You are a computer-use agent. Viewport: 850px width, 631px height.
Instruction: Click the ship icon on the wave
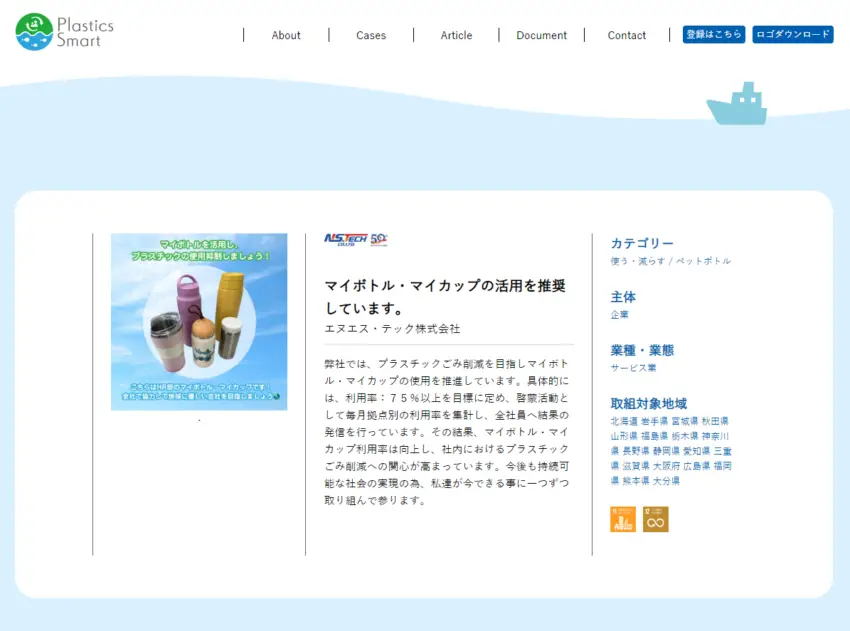click(736, 105)
